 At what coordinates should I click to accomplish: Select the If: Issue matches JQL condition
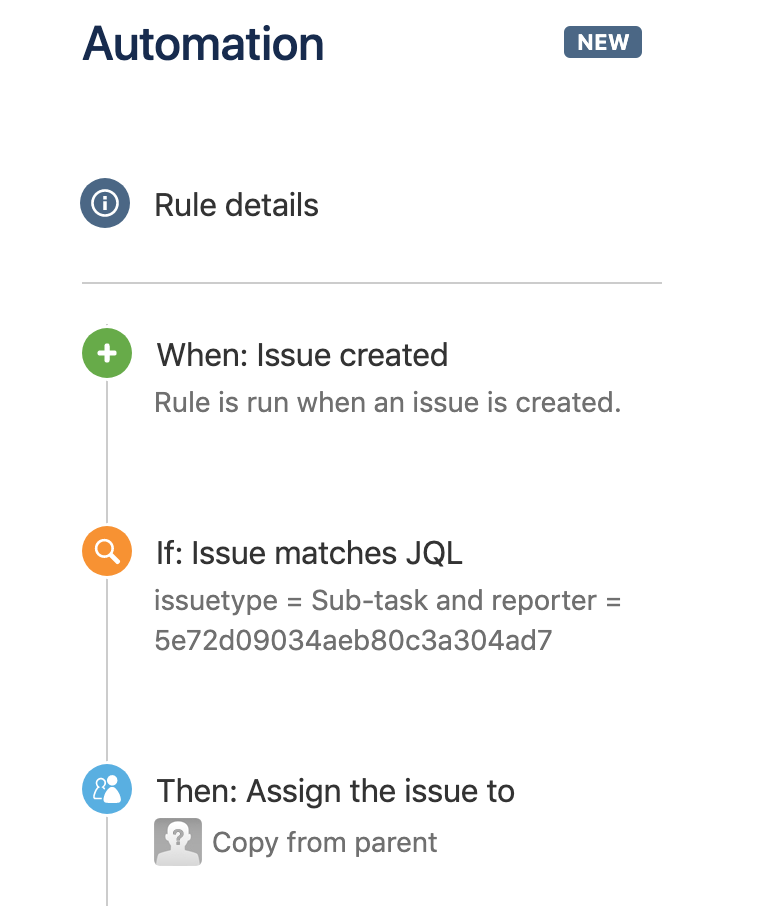tap(309, 553)
